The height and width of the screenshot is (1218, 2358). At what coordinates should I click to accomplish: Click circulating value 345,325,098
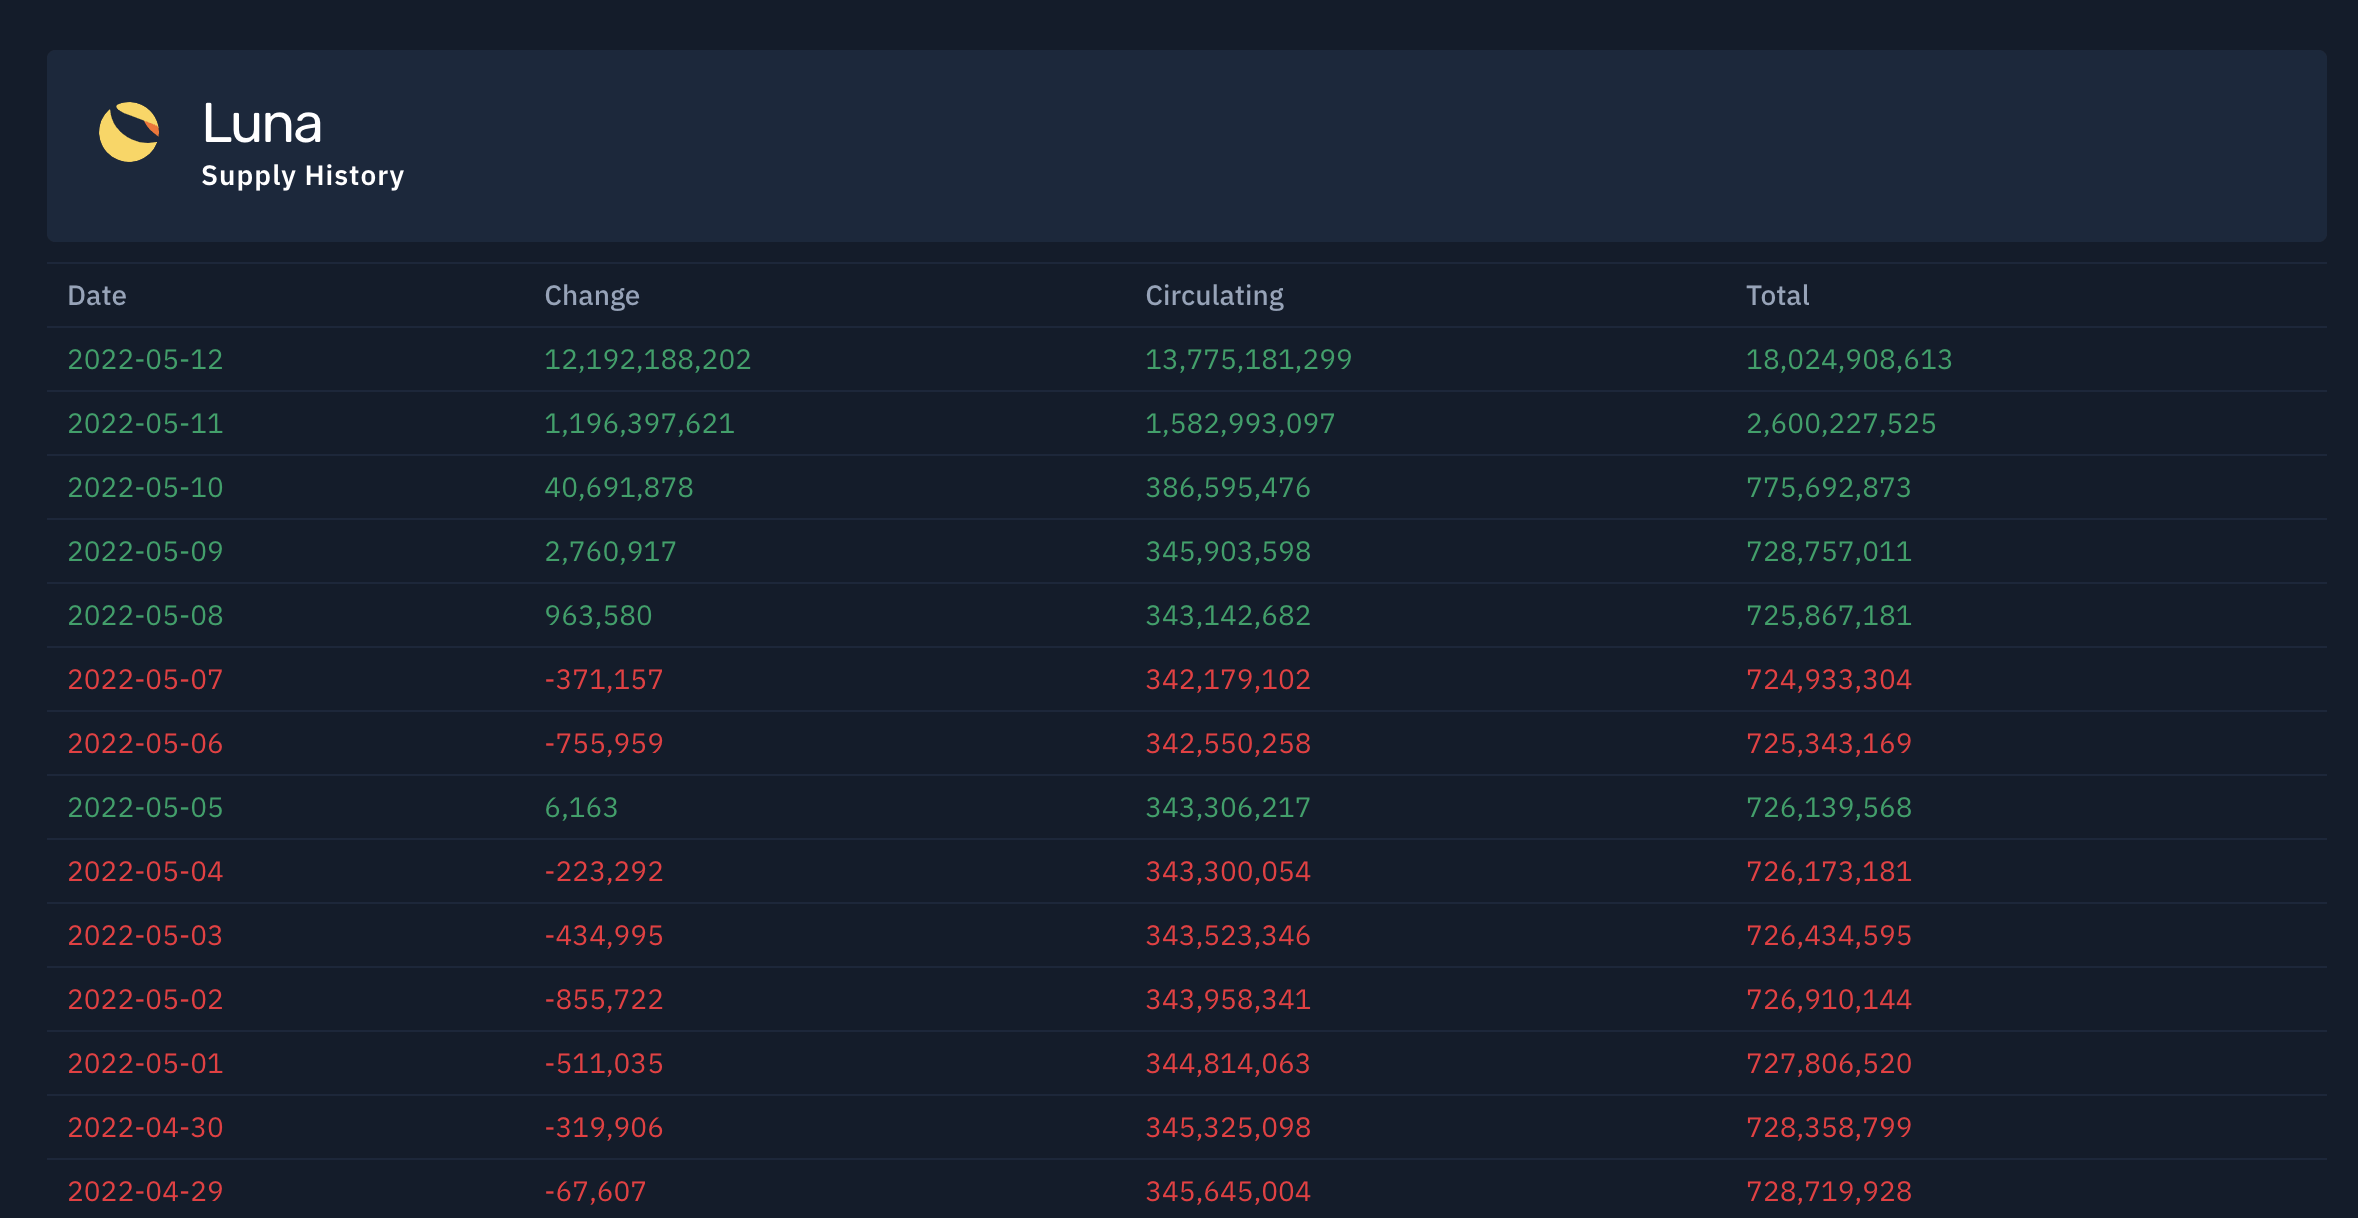tap(1228, 1128)
